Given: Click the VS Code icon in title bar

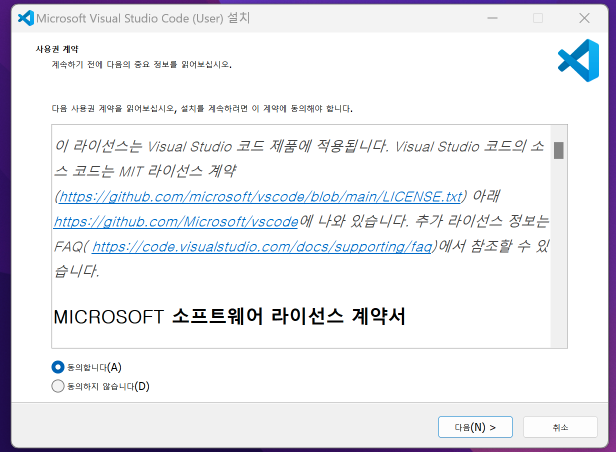Looking at the screenshot, I should pyautogui.click(x=26, y=18).
